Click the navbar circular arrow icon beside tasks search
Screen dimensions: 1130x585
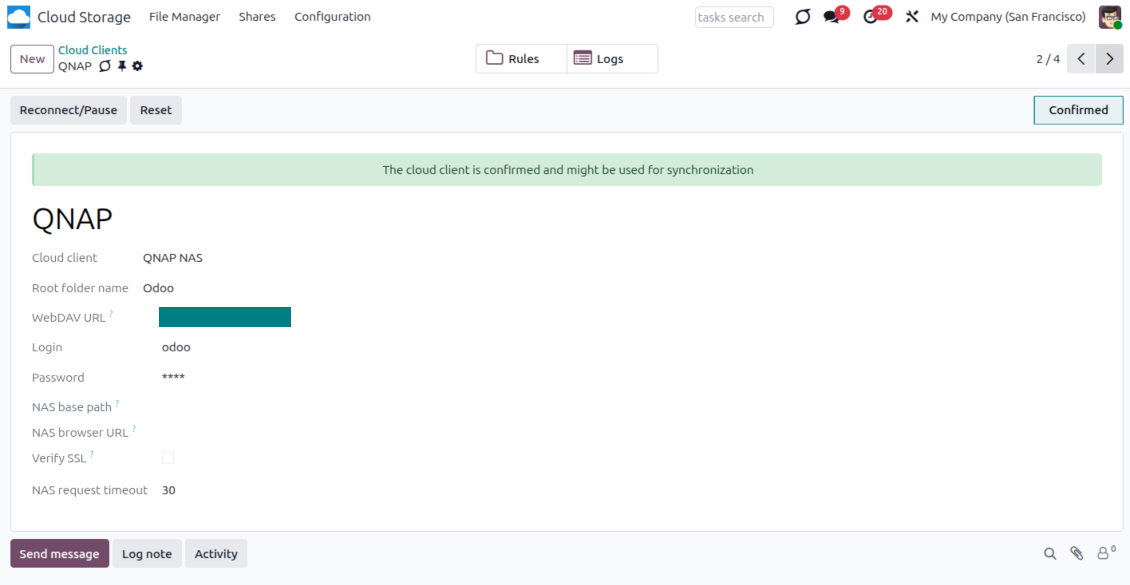[x=802, y=17]
